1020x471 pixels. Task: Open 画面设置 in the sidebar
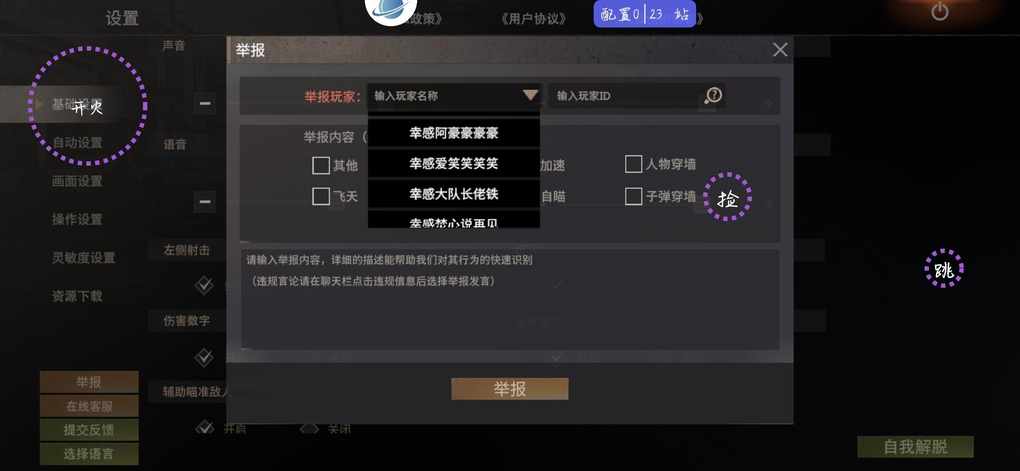tap(77, 182)
